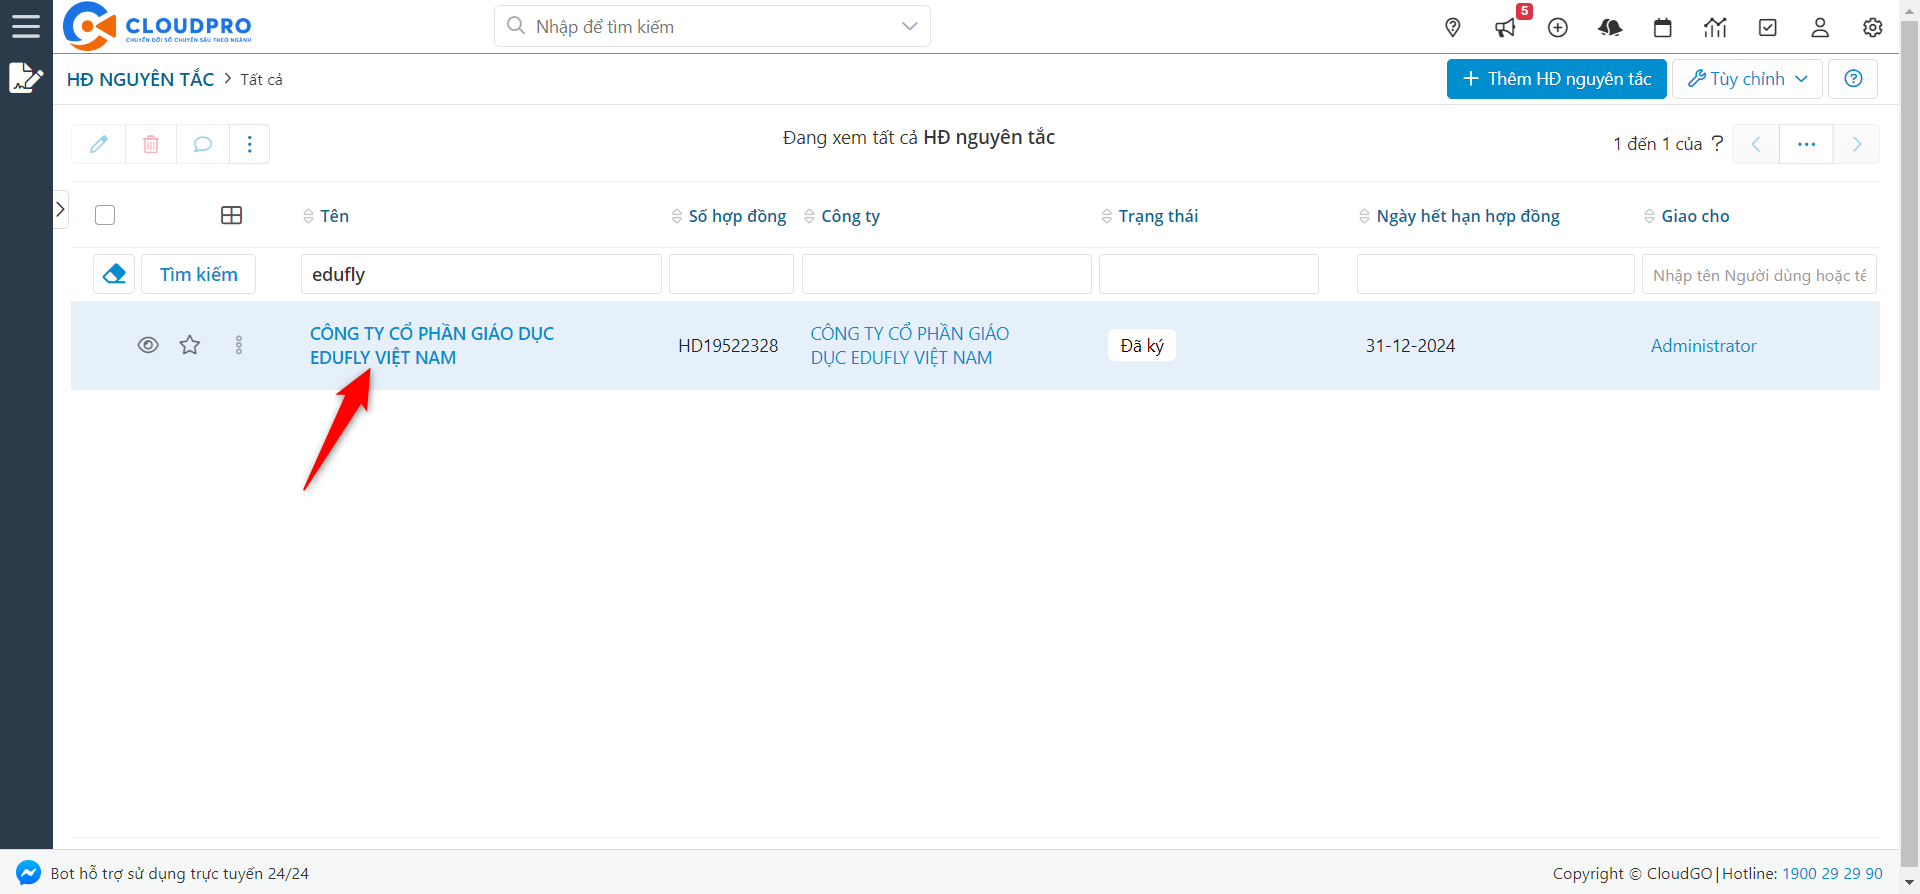This screenshot has width=1920, height=894.
Task: Click the Tất cả breadcrumb filter
Action: 261,79
